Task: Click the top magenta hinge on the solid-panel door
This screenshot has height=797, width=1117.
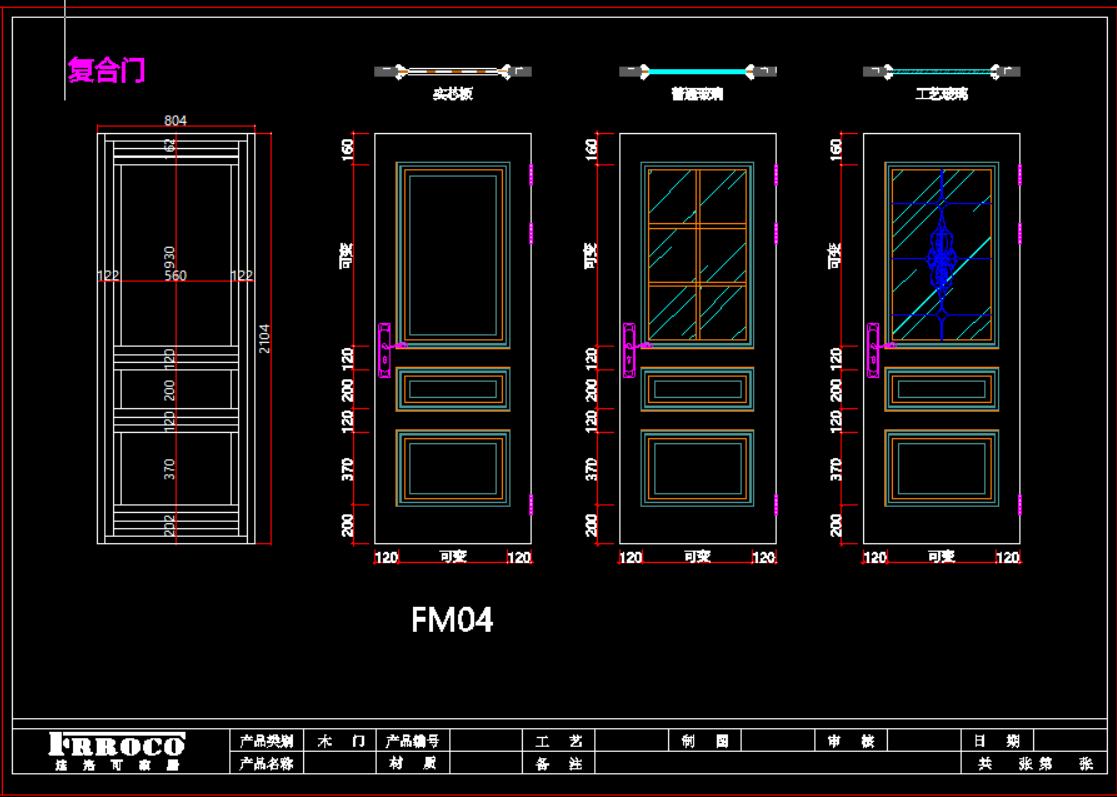Action: (532, 175)
